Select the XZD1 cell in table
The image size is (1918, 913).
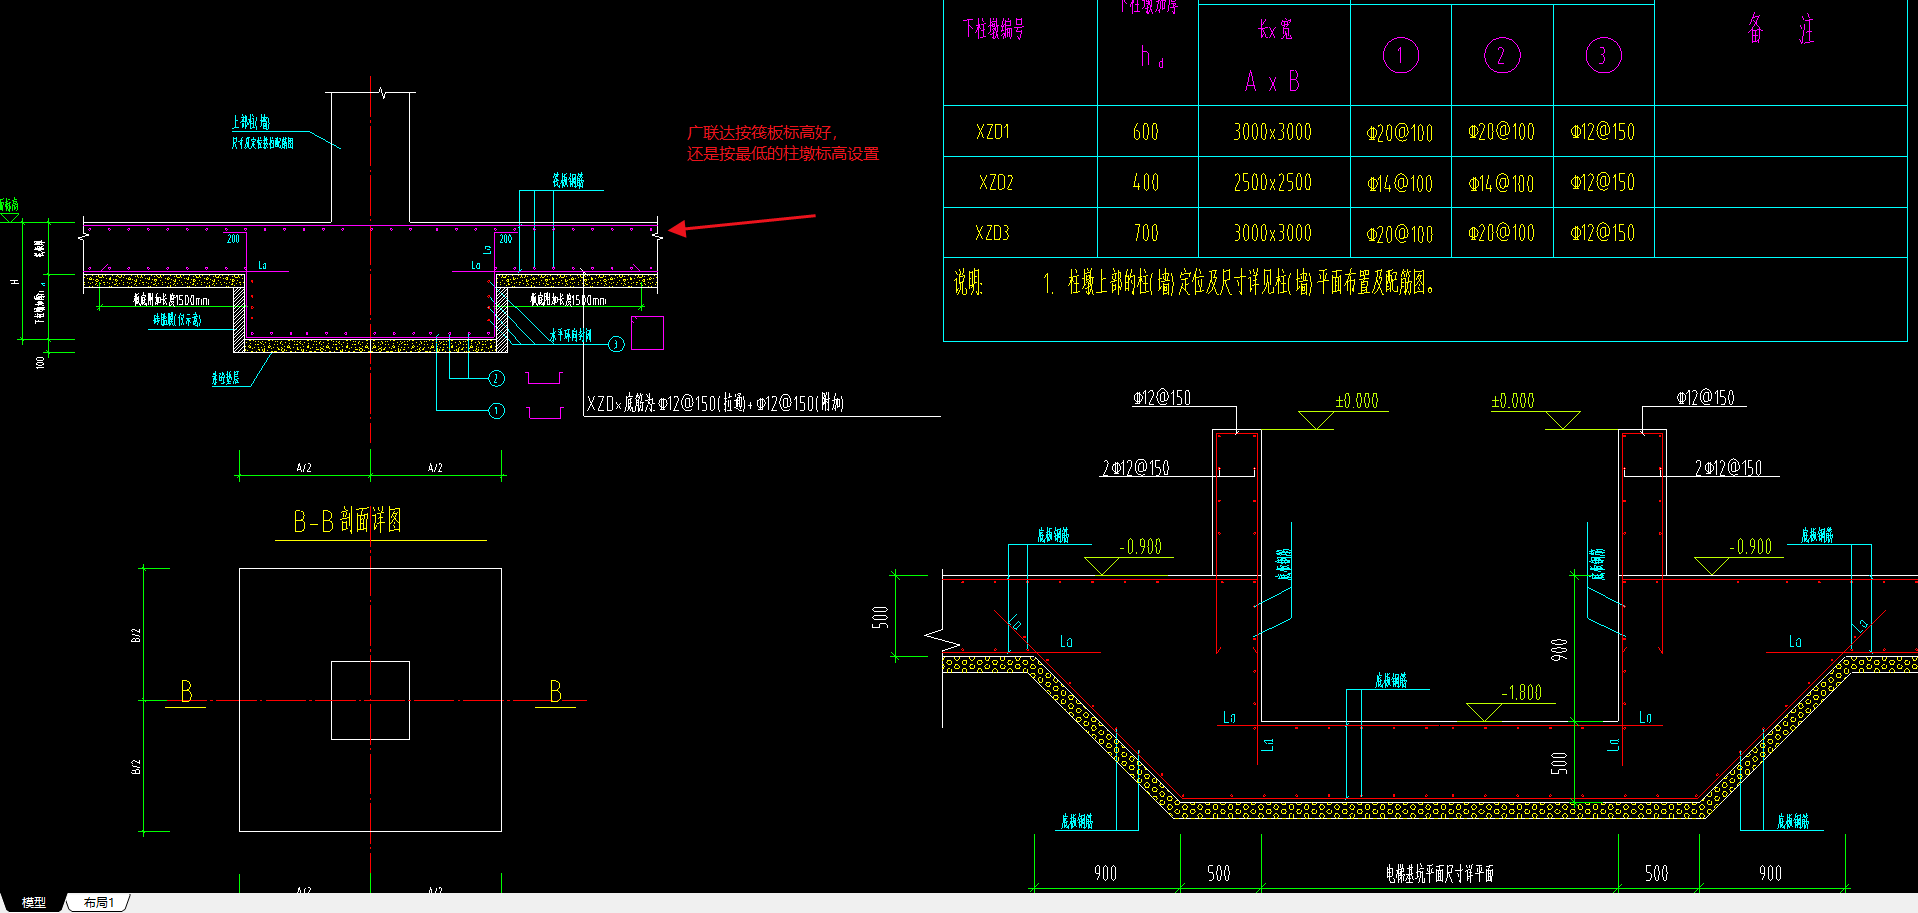993,132
